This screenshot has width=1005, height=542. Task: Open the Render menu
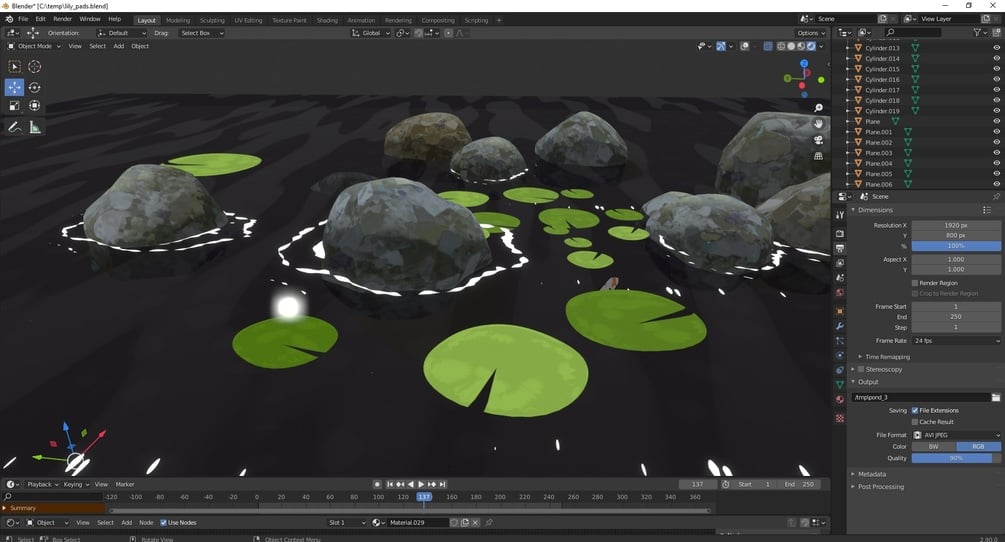[62, 19]
